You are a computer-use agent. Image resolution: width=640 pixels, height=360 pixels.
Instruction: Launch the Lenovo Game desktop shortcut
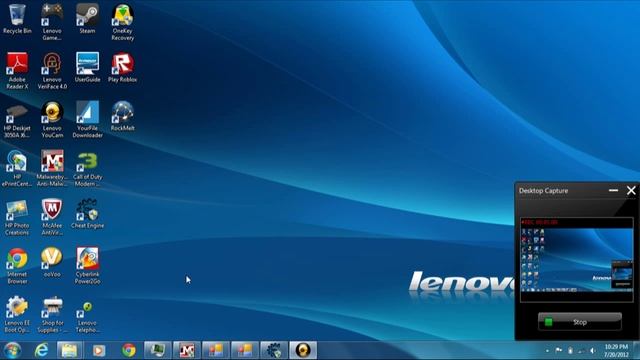tap(52, 22)
